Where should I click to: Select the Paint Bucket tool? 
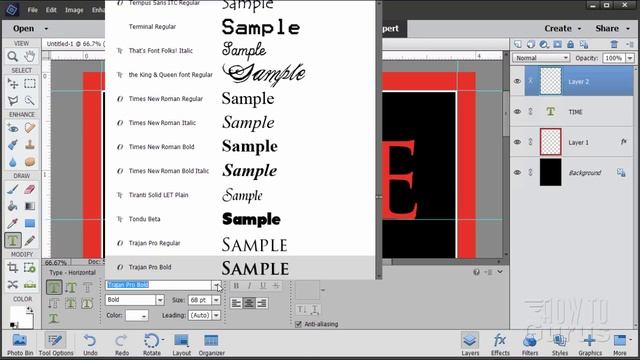coord(13,206)
